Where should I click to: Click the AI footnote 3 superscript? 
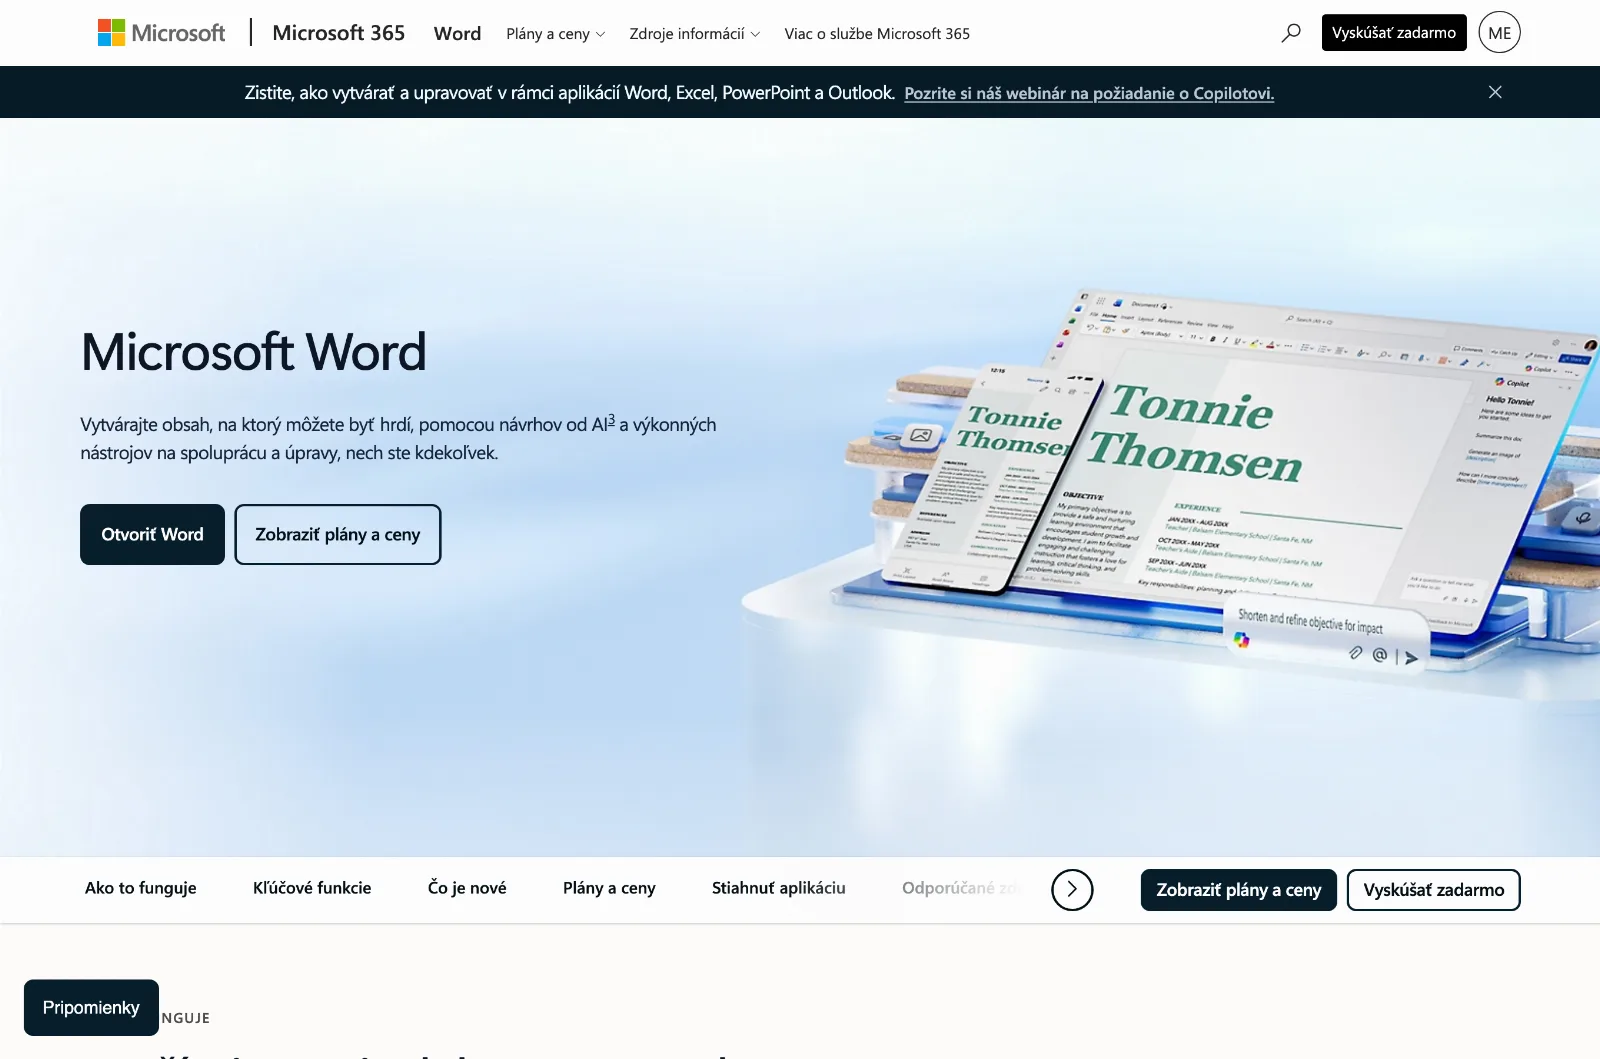(612, 421)
